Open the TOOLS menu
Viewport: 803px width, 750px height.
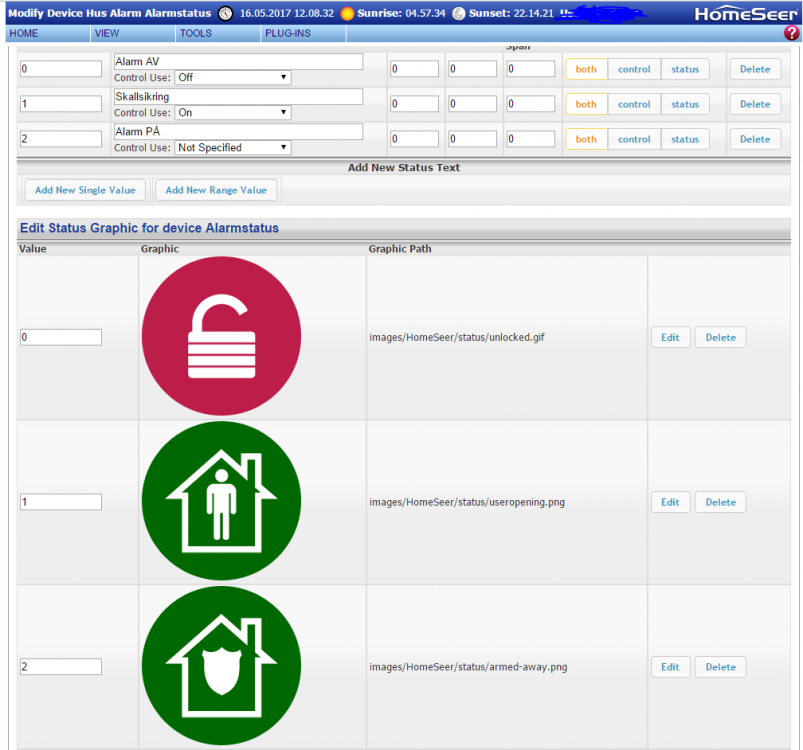(x=195, y=33)
